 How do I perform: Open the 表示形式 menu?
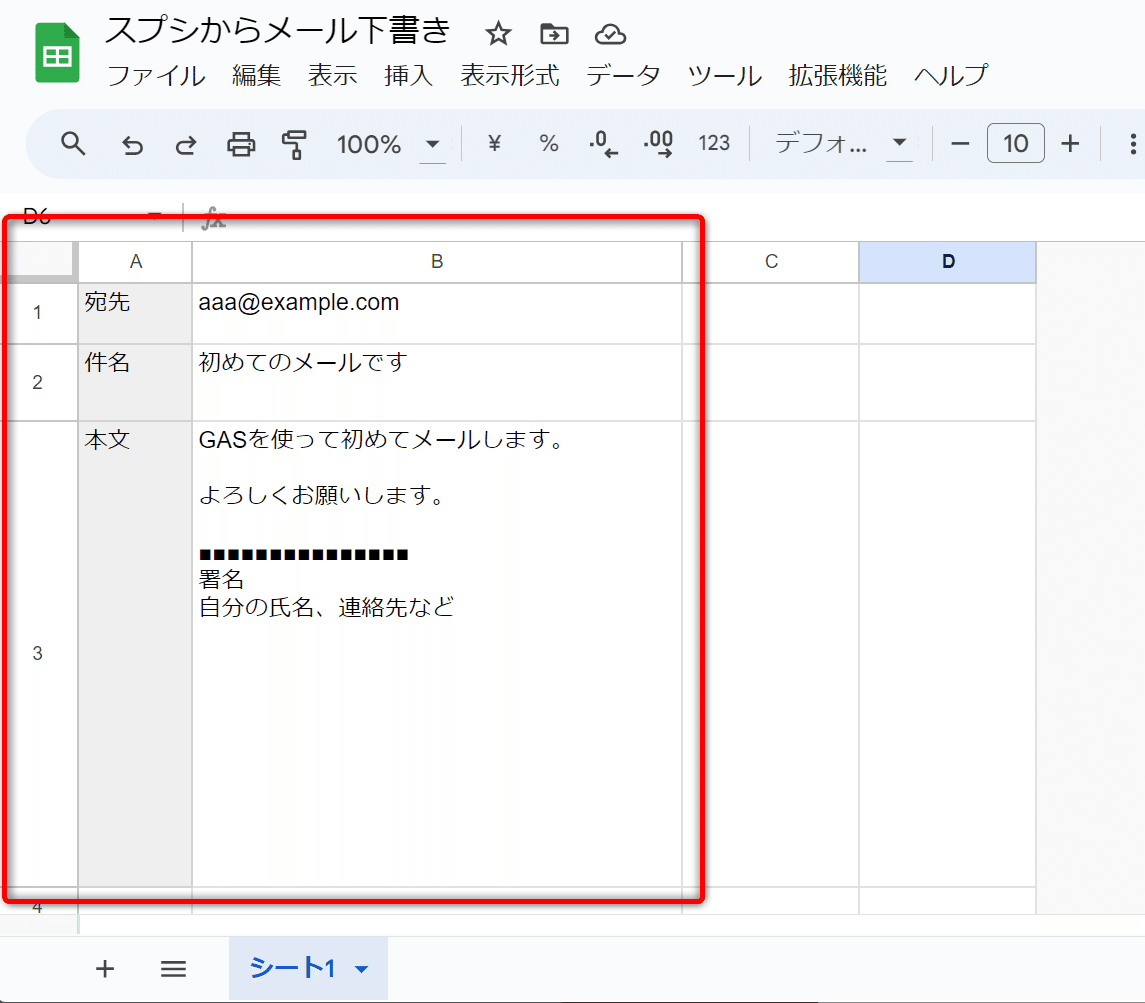point(510,75)
